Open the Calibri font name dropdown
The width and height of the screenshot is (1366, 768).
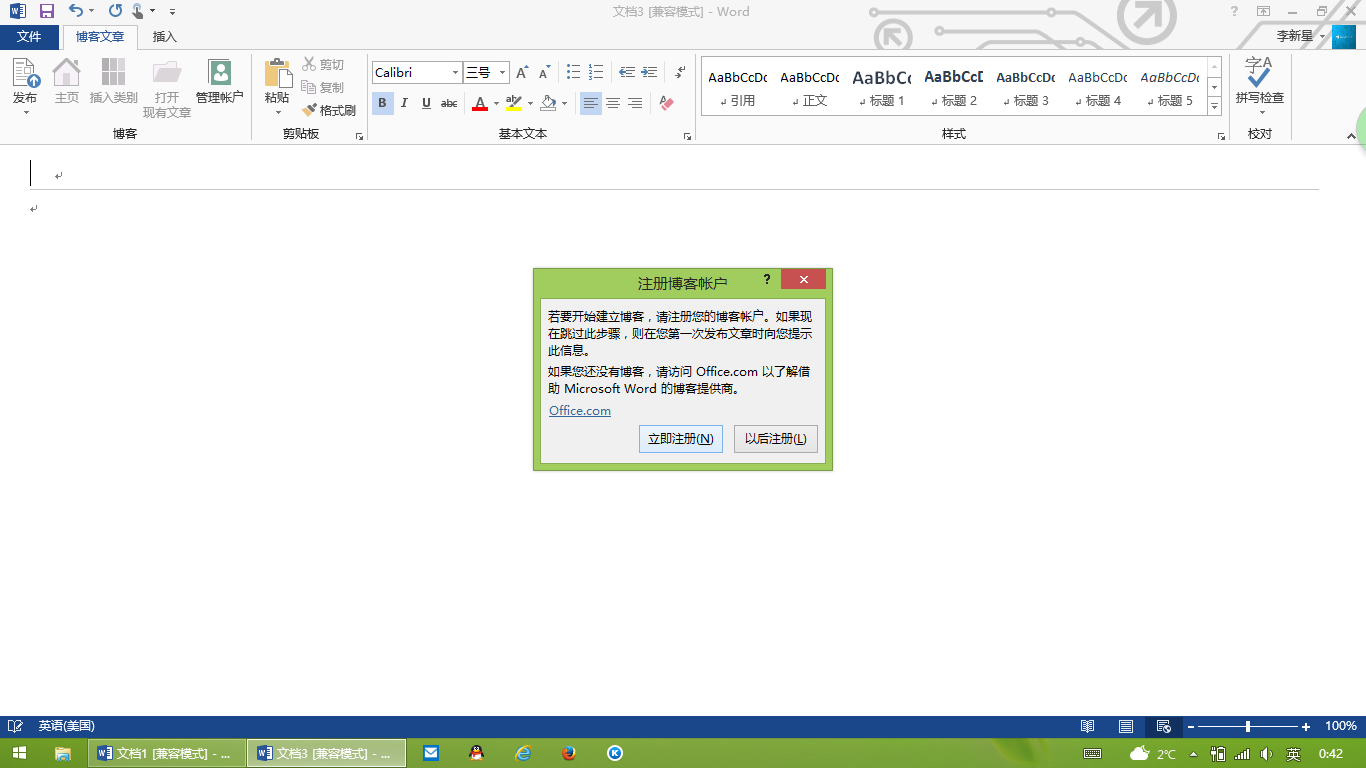coord(455,73)
